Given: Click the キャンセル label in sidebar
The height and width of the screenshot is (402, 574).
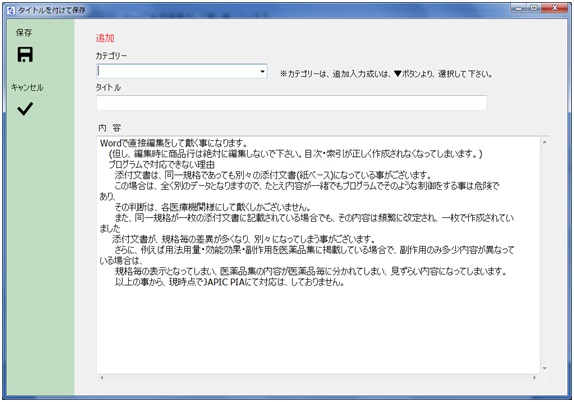Looking at the screenshot, I should tap(27, 87).
